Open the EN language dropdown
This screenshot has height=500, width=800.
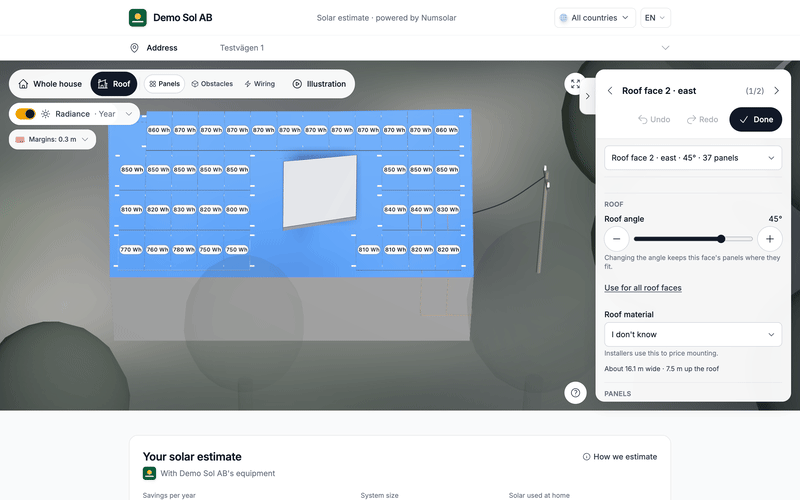pos(655,18)
